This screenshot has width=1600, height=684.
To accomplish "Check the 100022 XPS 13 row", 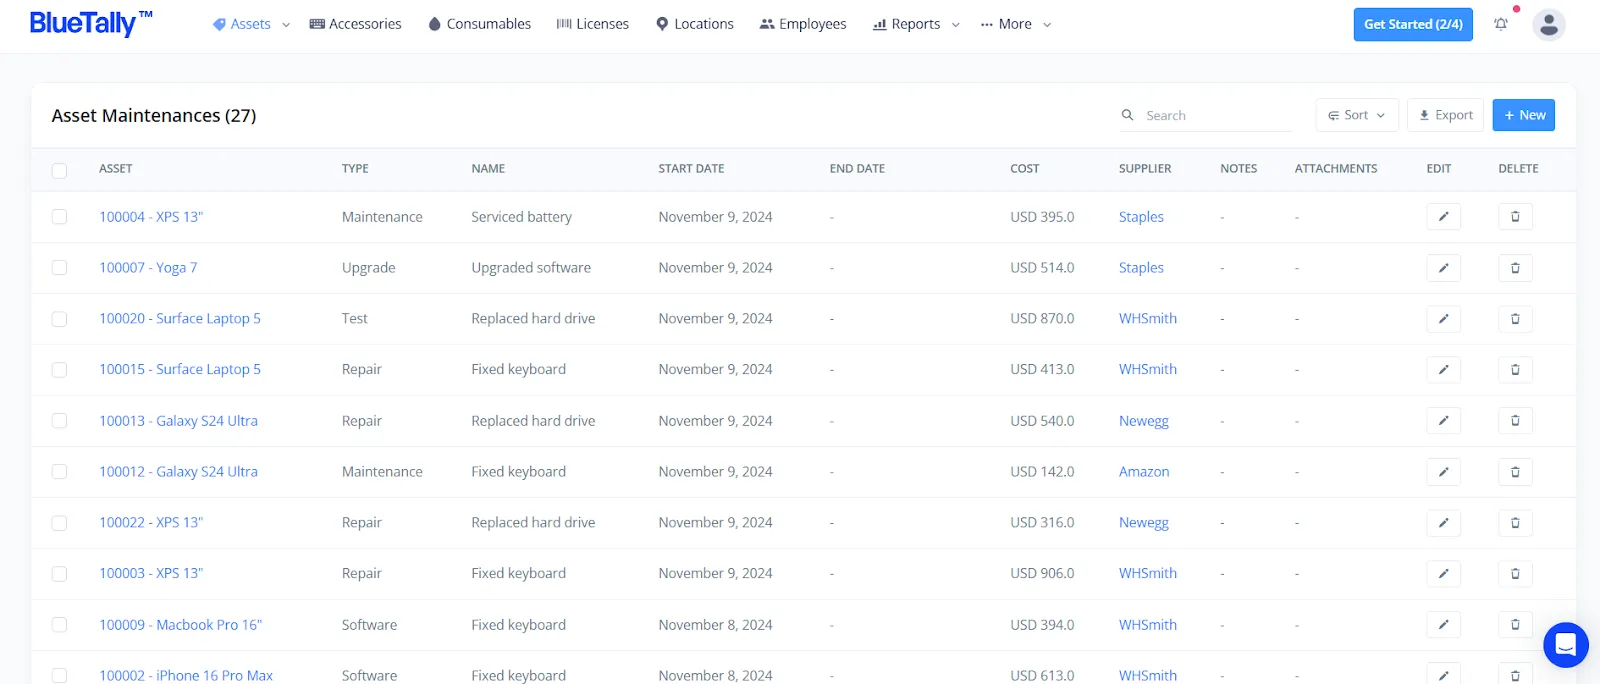I will coord(60,523).
